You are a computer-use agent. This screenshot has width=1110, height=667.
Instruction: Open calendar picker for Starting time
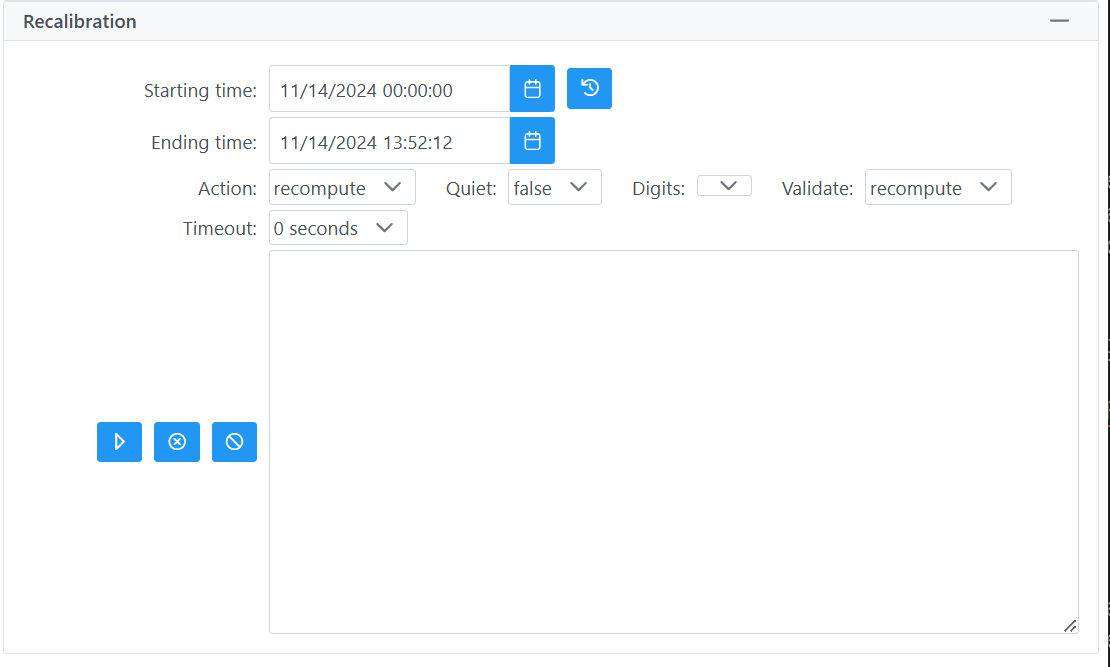pyautogui.click(x=532, y=89)
